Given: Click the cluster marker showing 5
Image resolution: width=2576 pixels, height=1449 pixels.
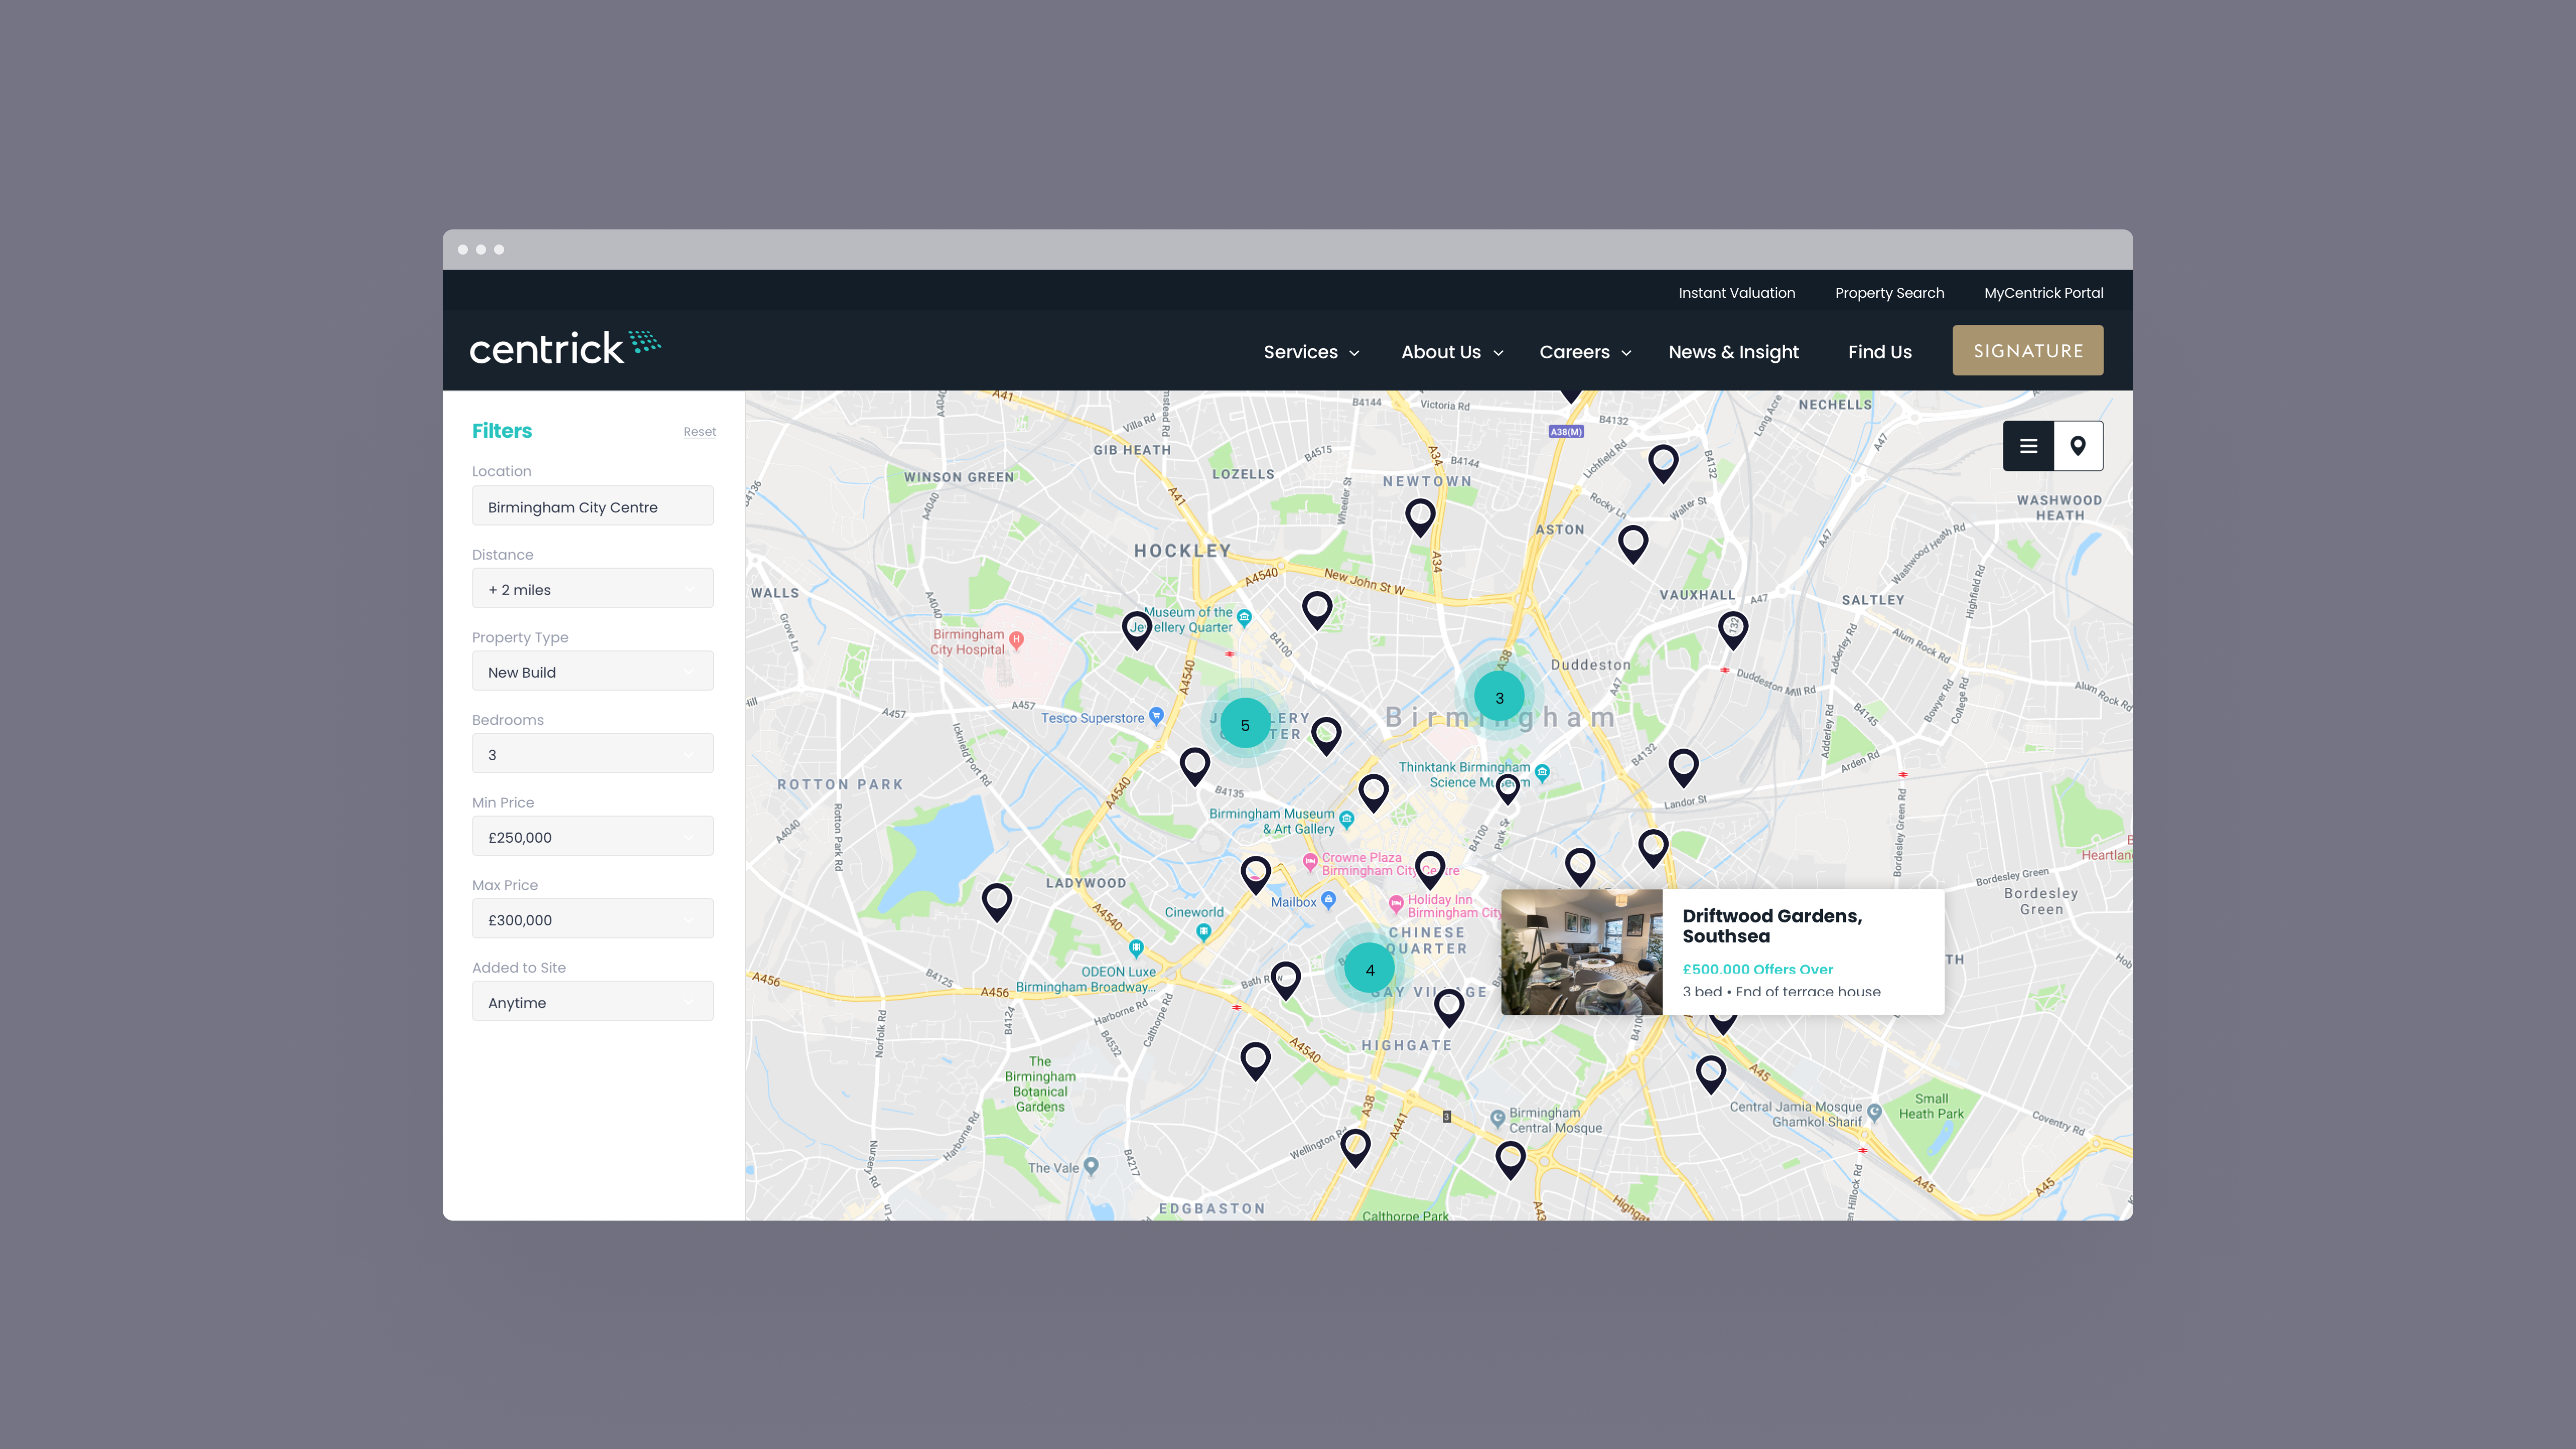Looking at the screenshot, I should point(1245,725).
